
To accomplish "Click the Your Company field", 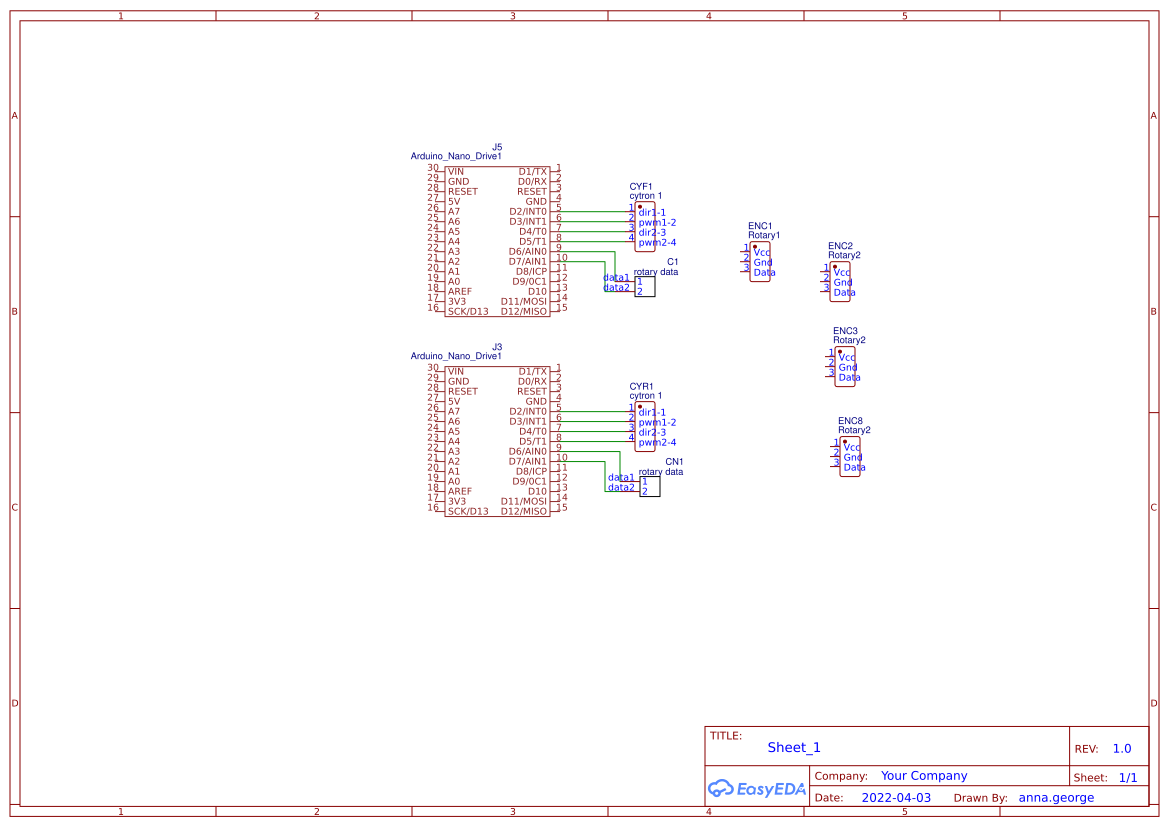I will pyautogui.click(x=922, y=775).
